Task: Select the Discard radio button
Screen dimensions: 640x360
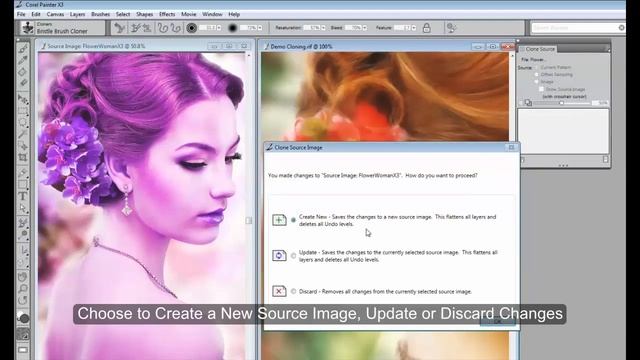Action: [293, 291]
